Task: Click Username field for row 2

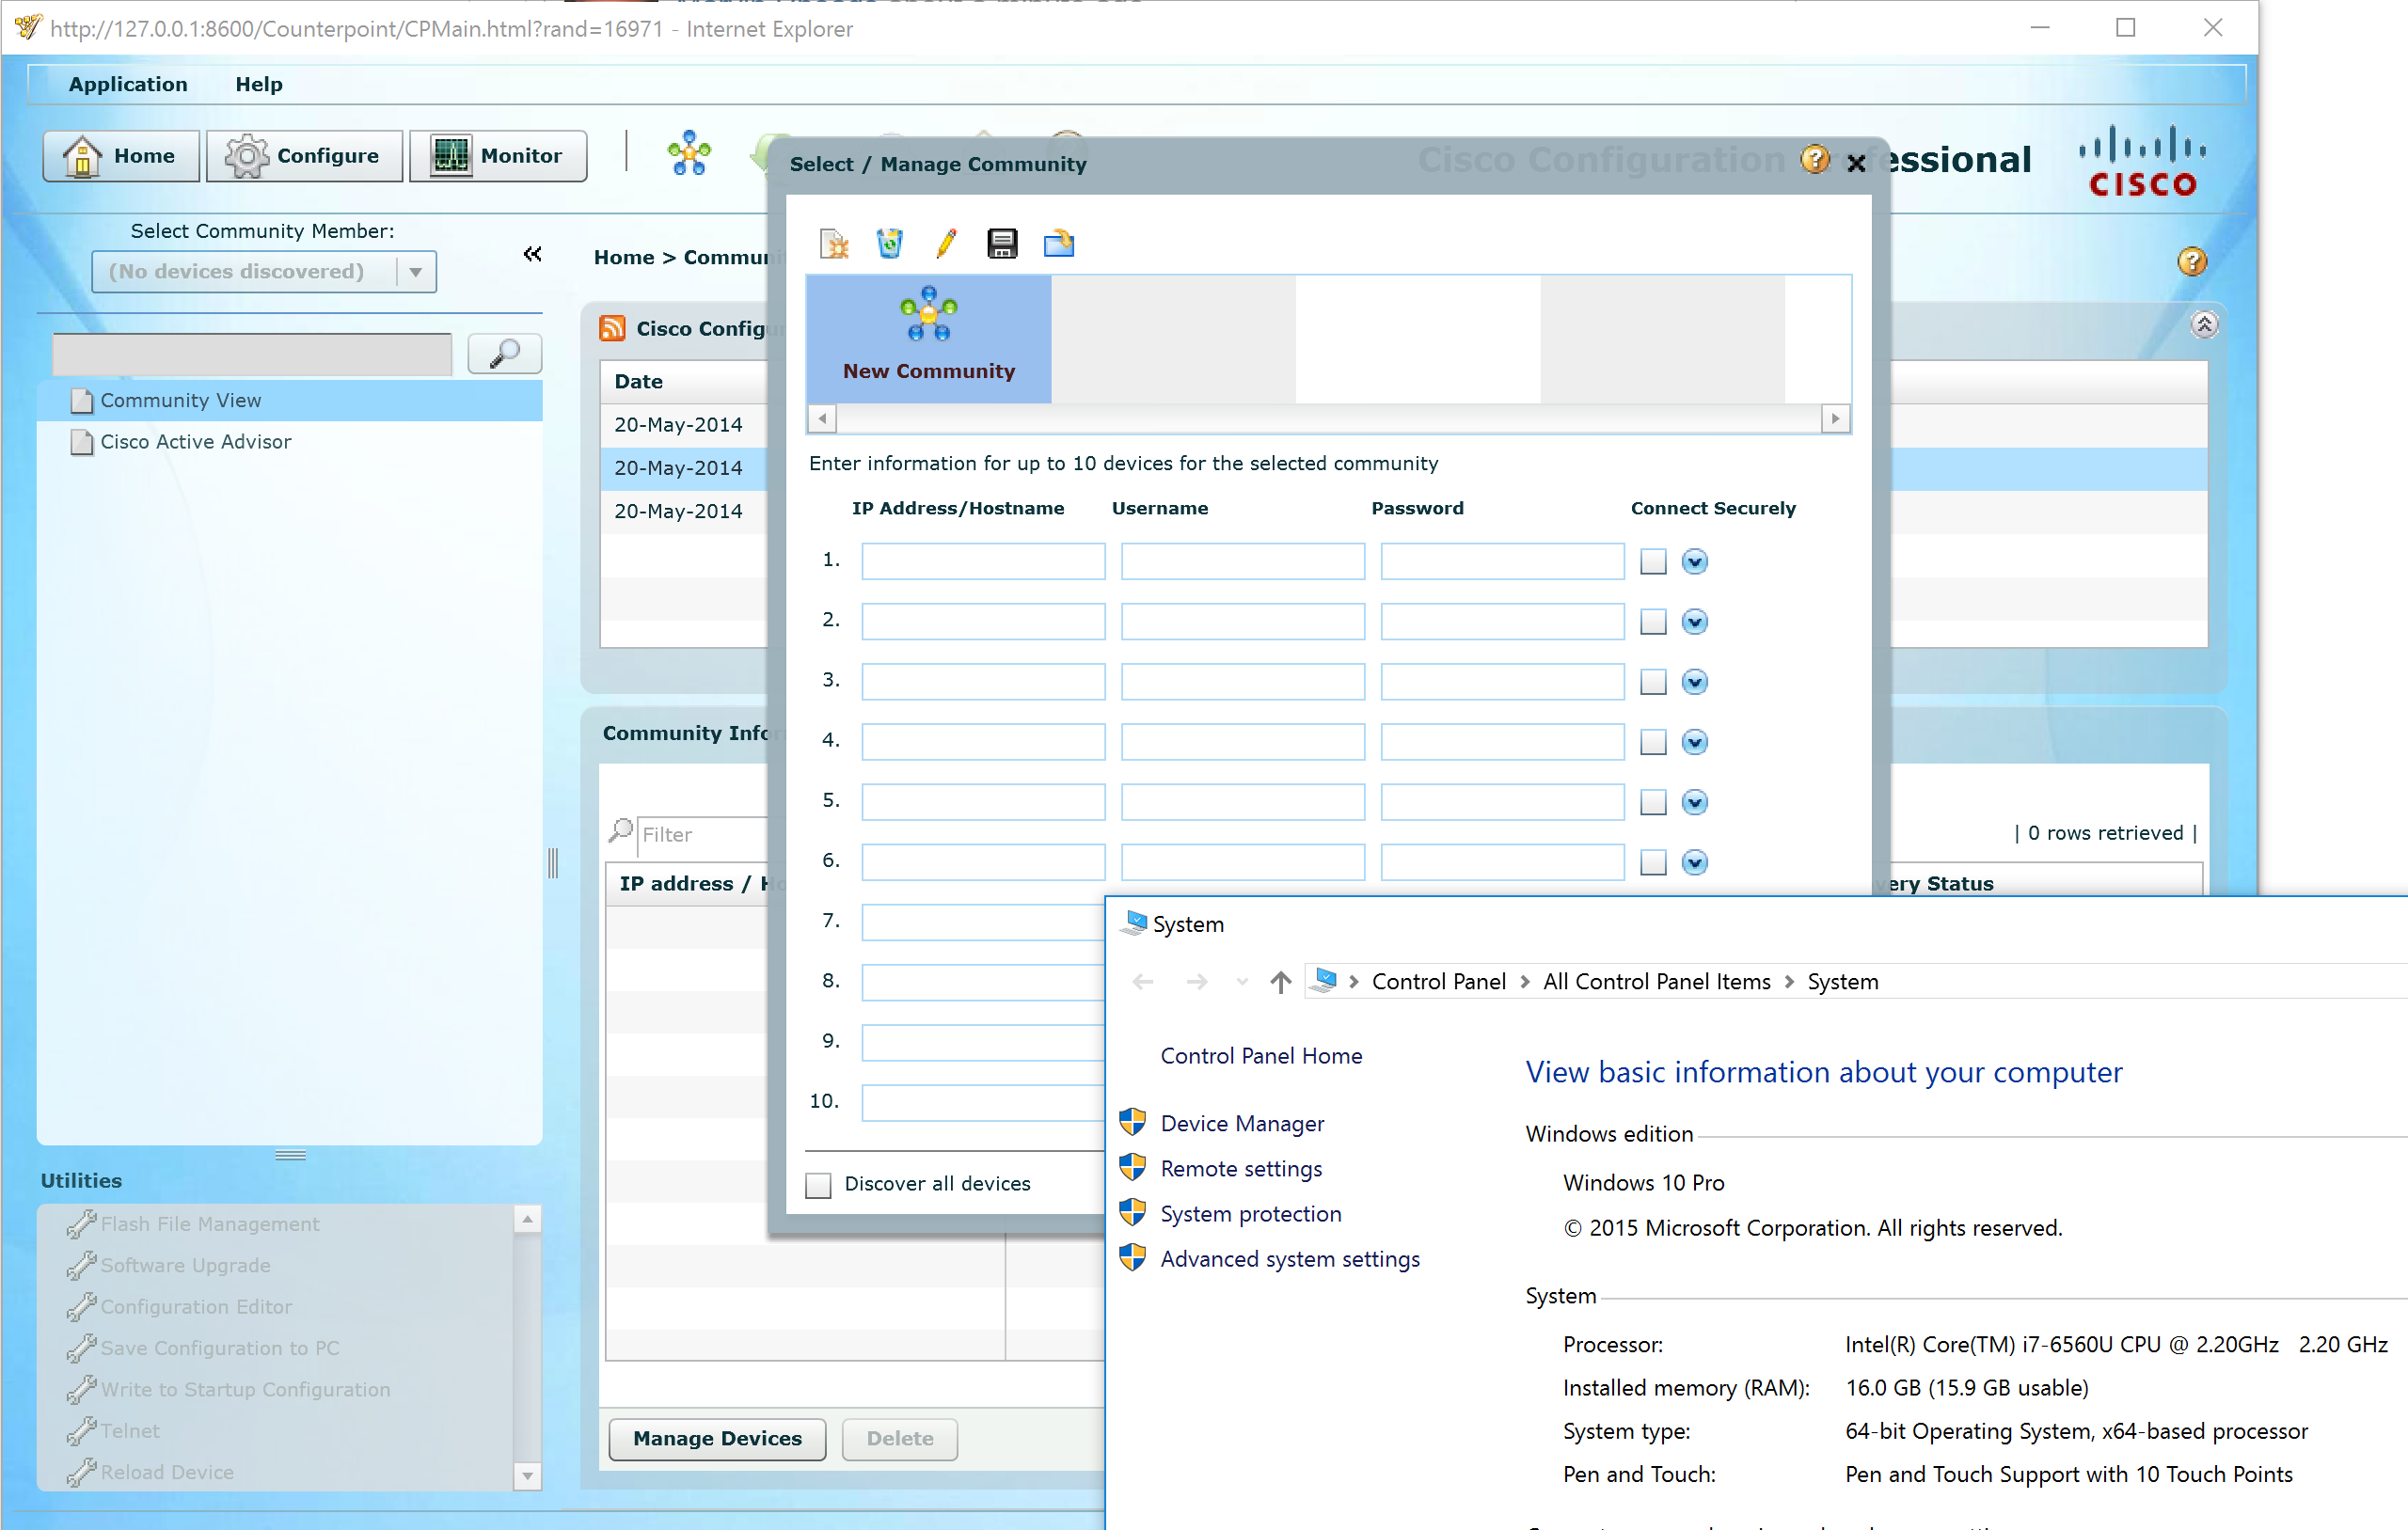Action: [1243, 621]
